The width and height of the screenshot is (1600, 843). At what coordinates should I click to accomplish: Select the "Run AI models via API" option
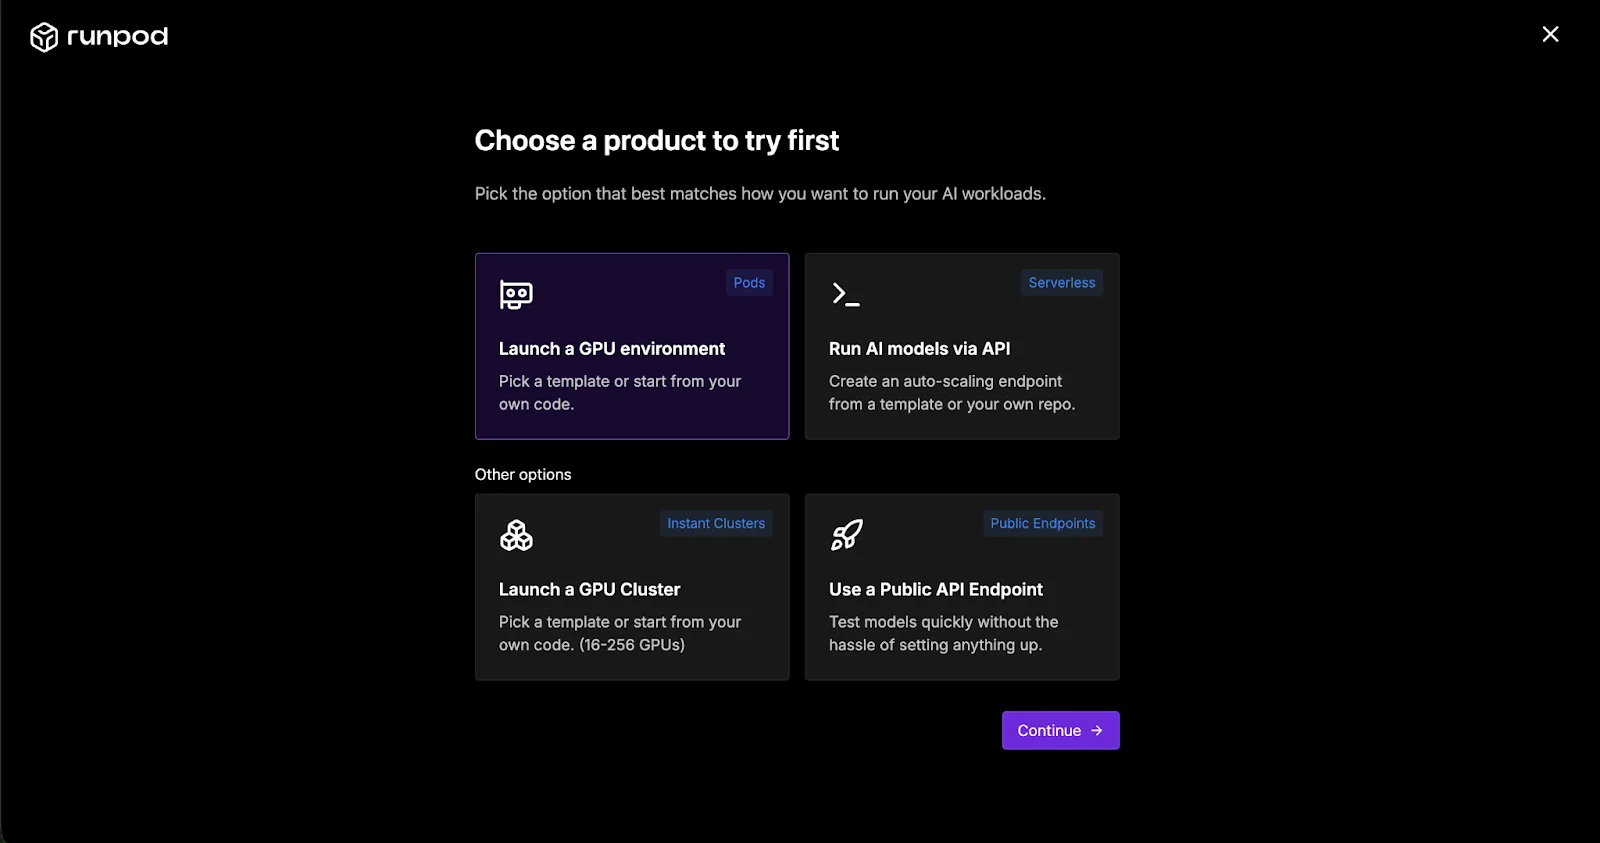pos(919,349)
